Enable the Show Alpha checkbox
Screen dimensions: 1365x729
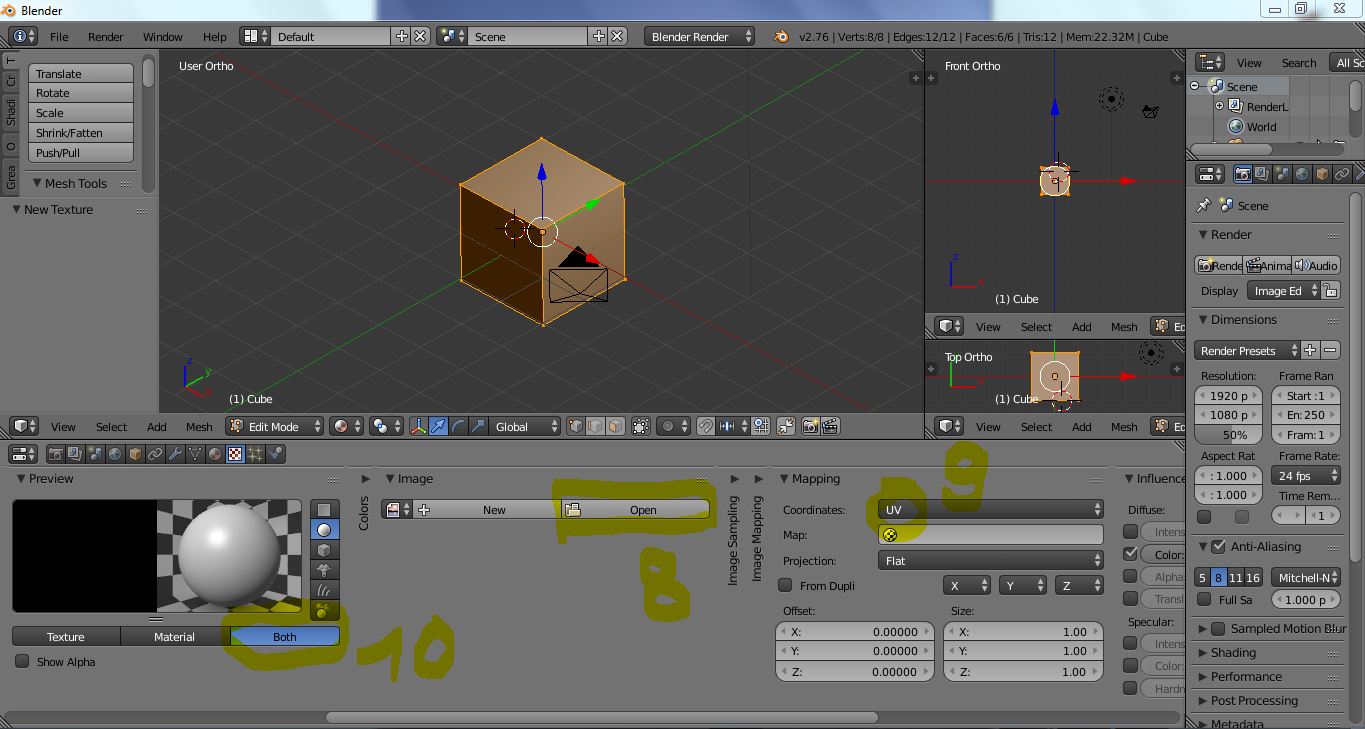point(22,662)
